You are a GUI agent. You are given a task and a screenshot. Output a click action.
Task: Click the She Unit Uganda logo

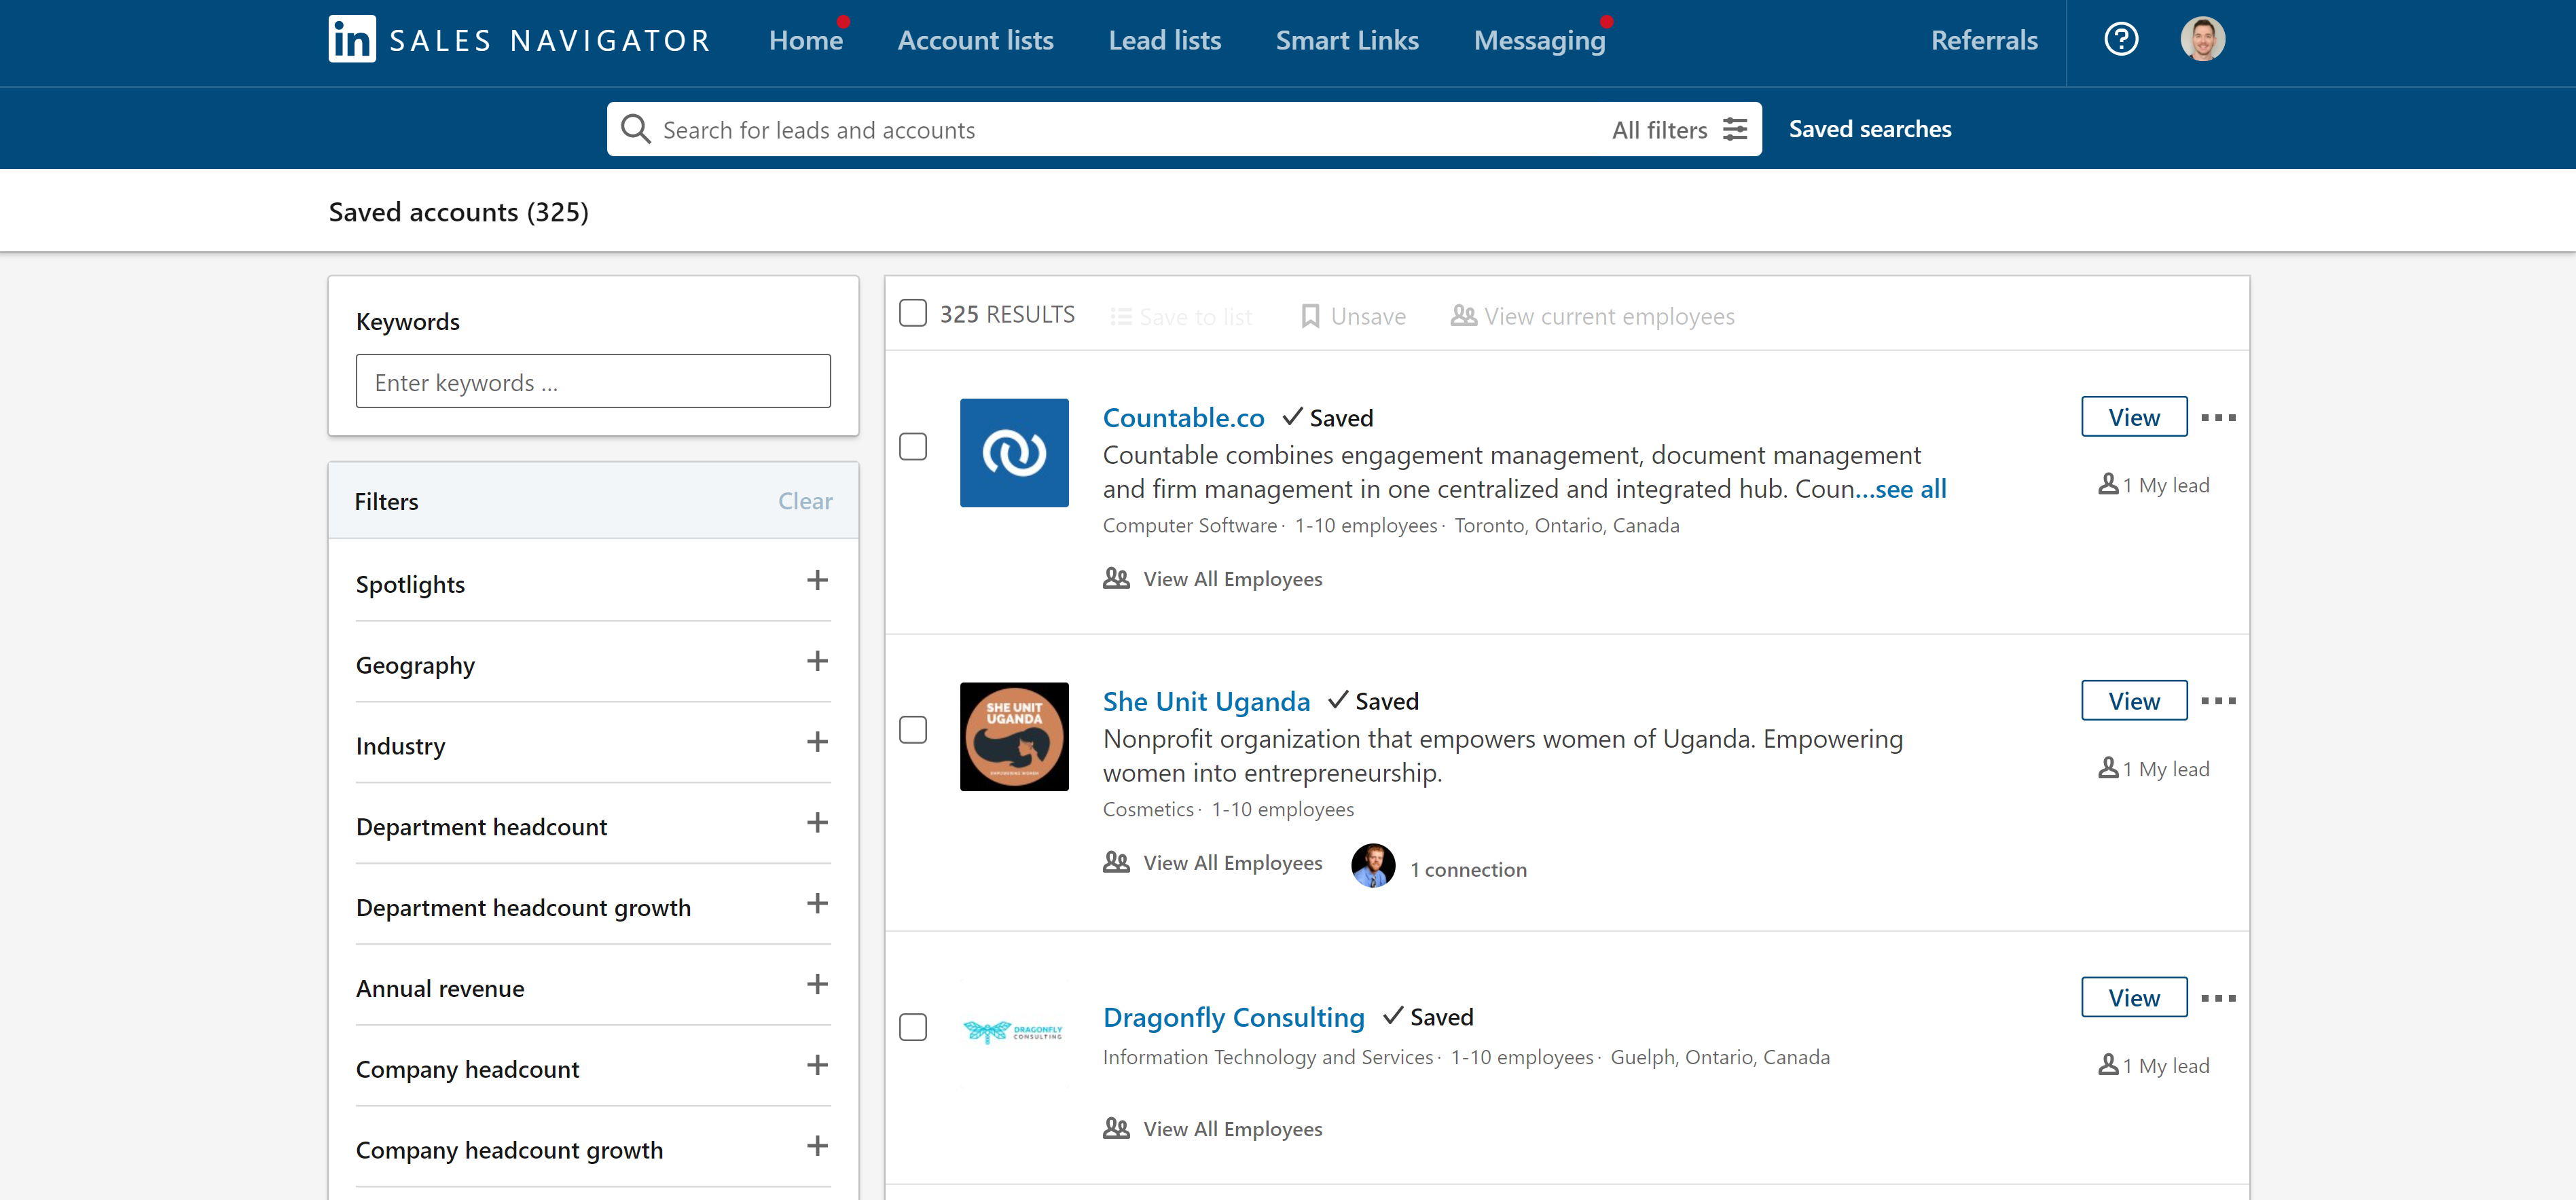coord(1014,737)
